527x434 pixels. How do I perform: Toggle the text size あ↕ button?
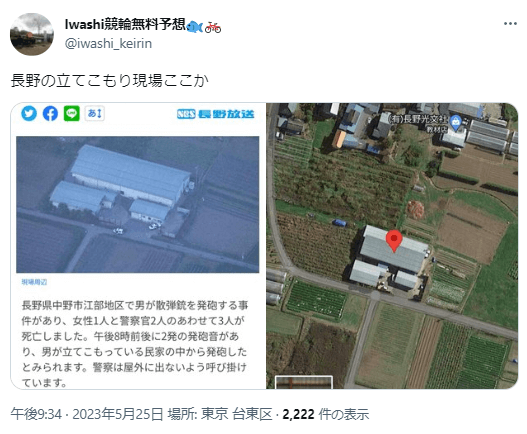pos(94,113)
